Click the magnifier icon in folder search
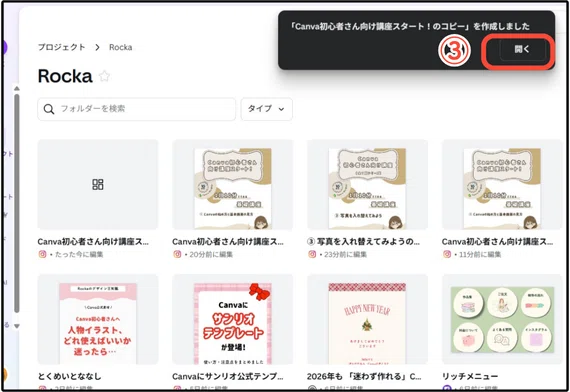Screen dimensions: 570x392 49,109
